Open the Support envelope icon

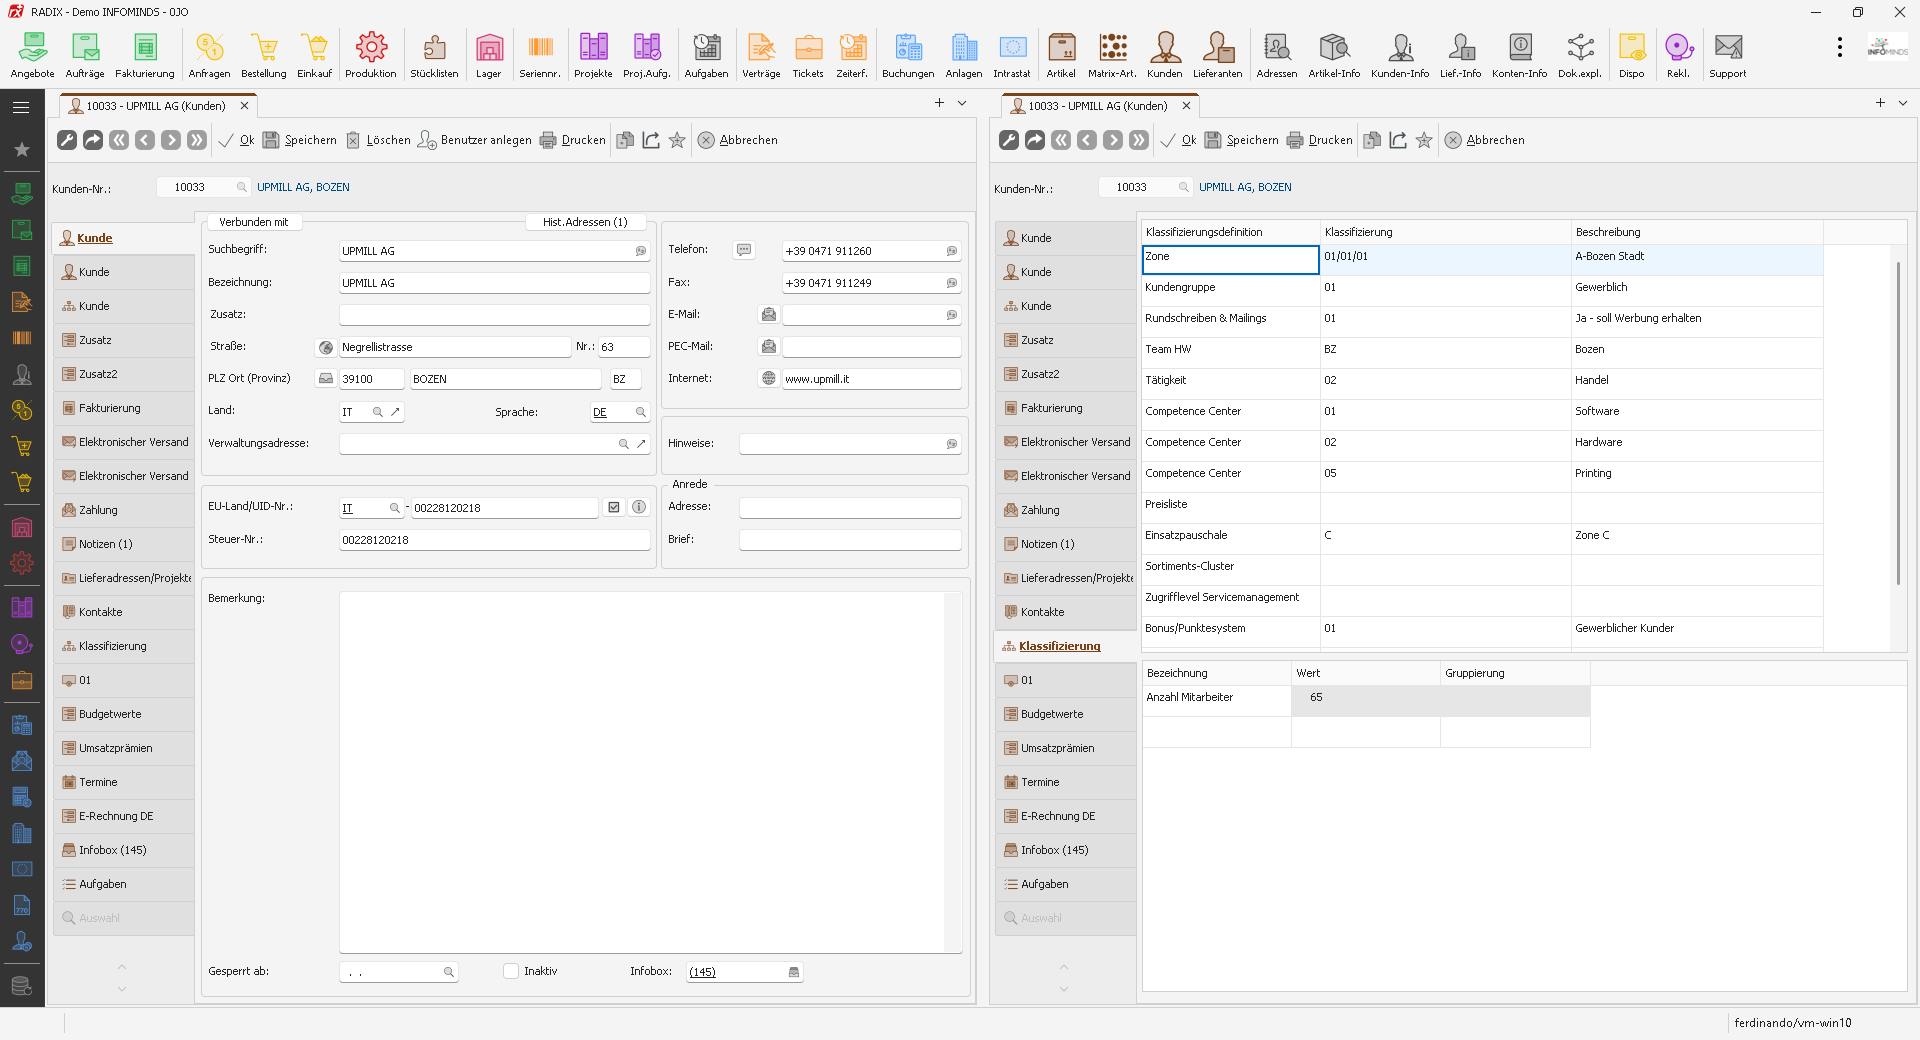click(1728, 55)
